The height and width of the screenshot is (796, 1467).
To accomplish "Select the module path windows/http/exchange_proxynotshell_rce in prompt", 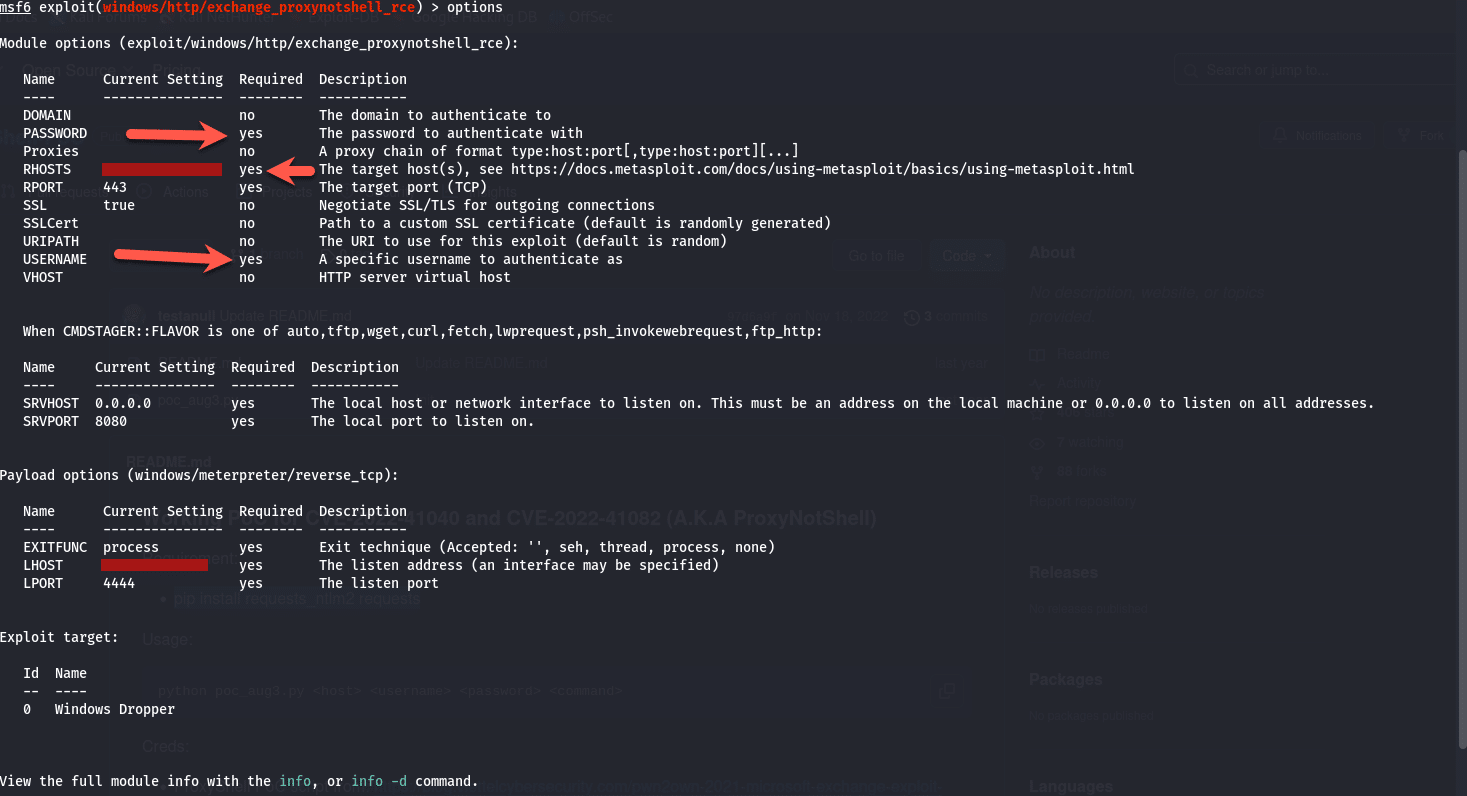I will coord(259,8).
